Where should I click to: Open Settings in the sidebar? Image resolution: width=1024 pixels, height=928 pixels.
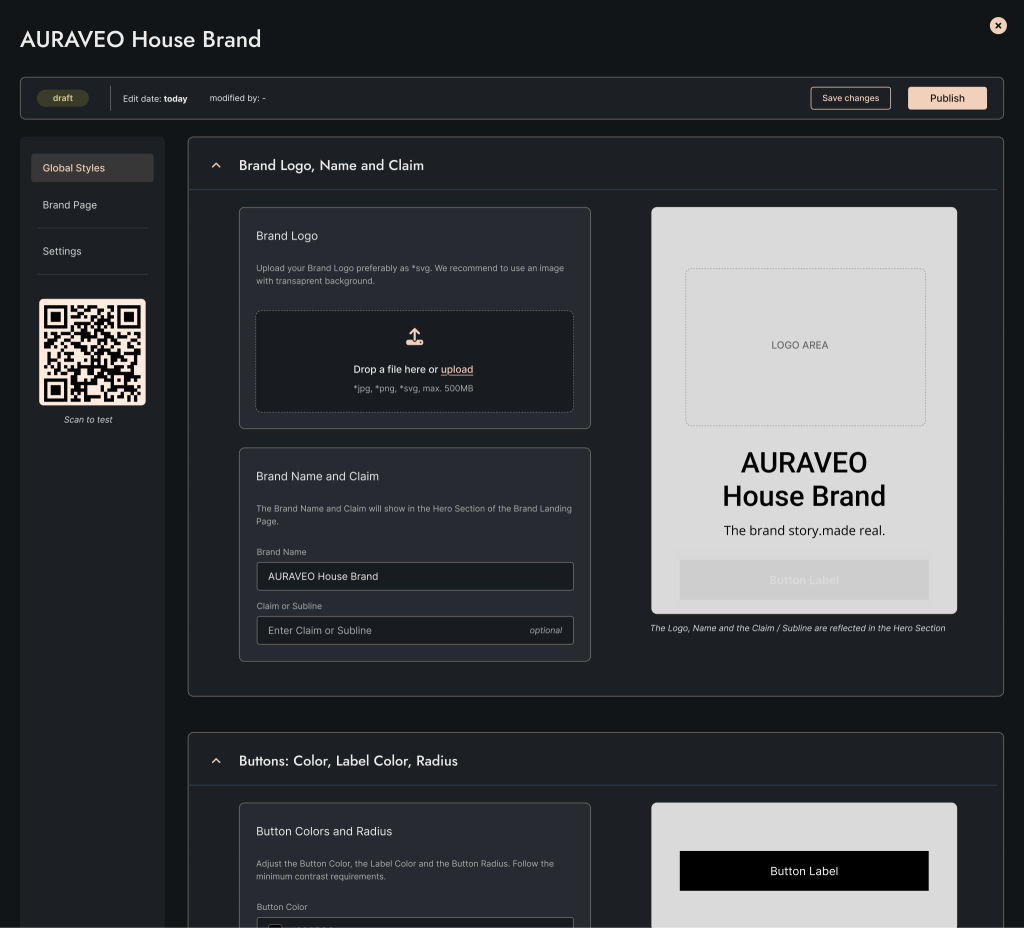pyautogui.click(x=62, y=251)
